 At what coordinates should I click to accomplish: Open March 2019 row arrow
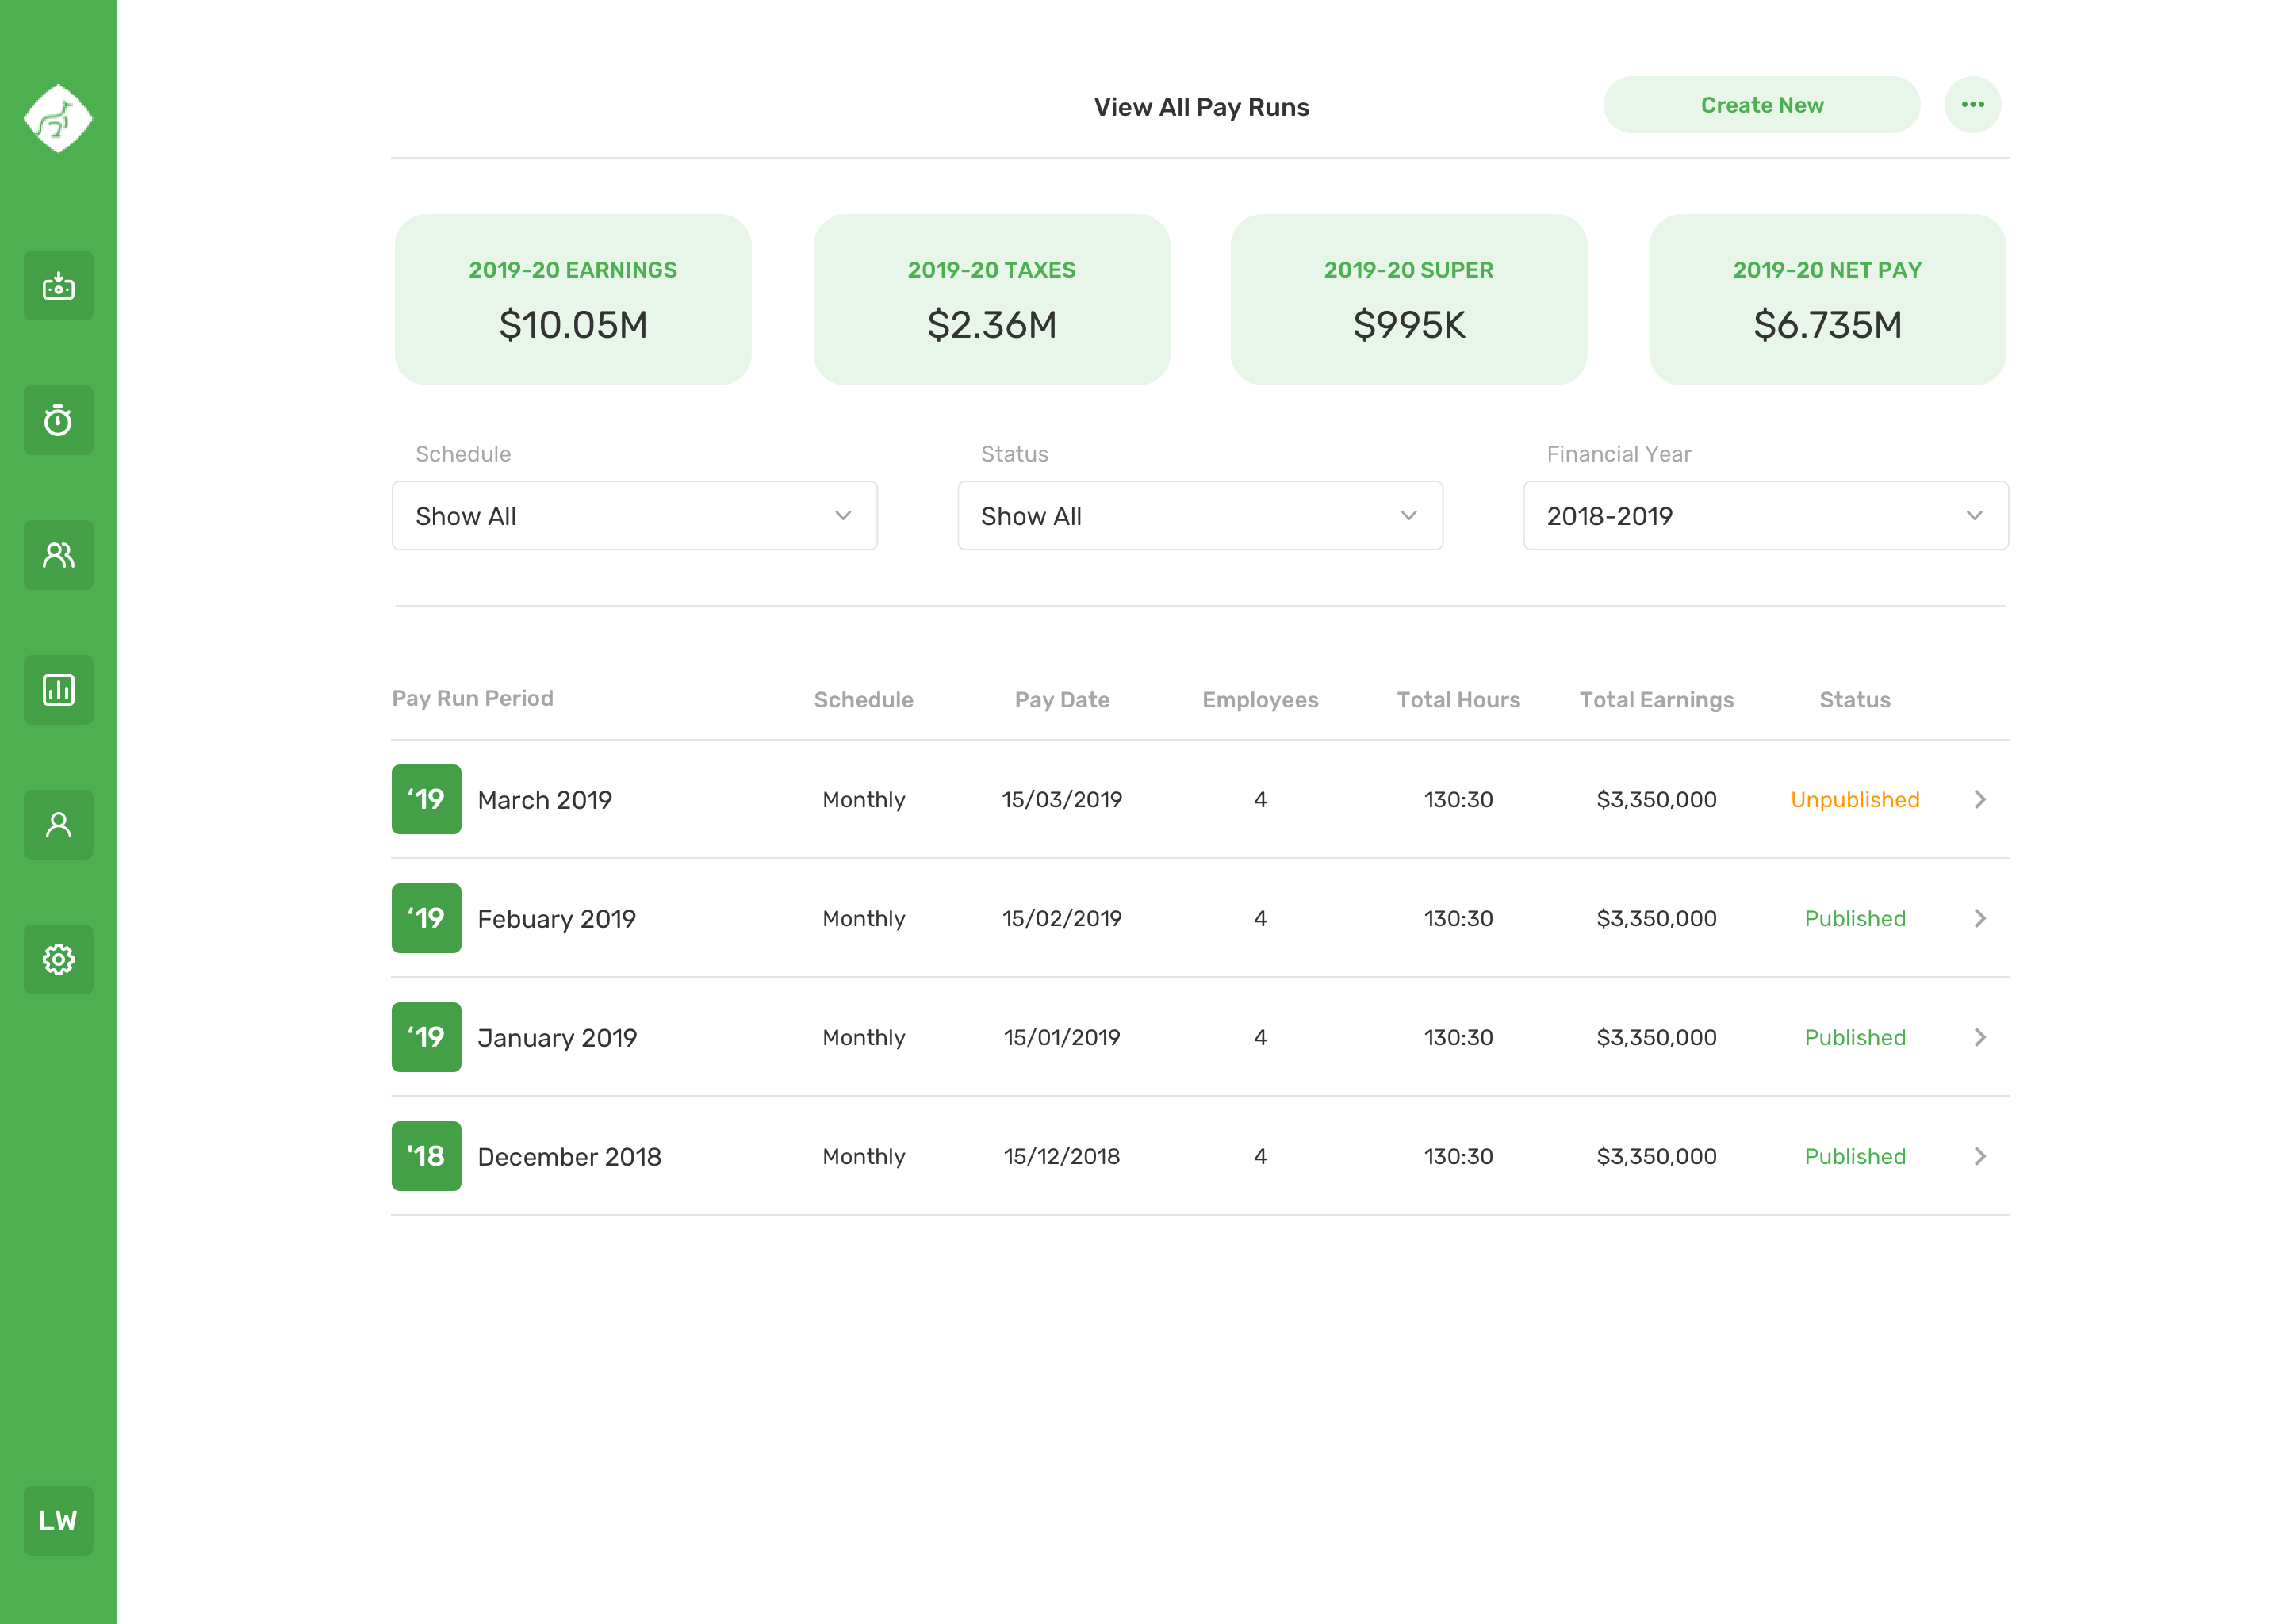[1980, 800]
